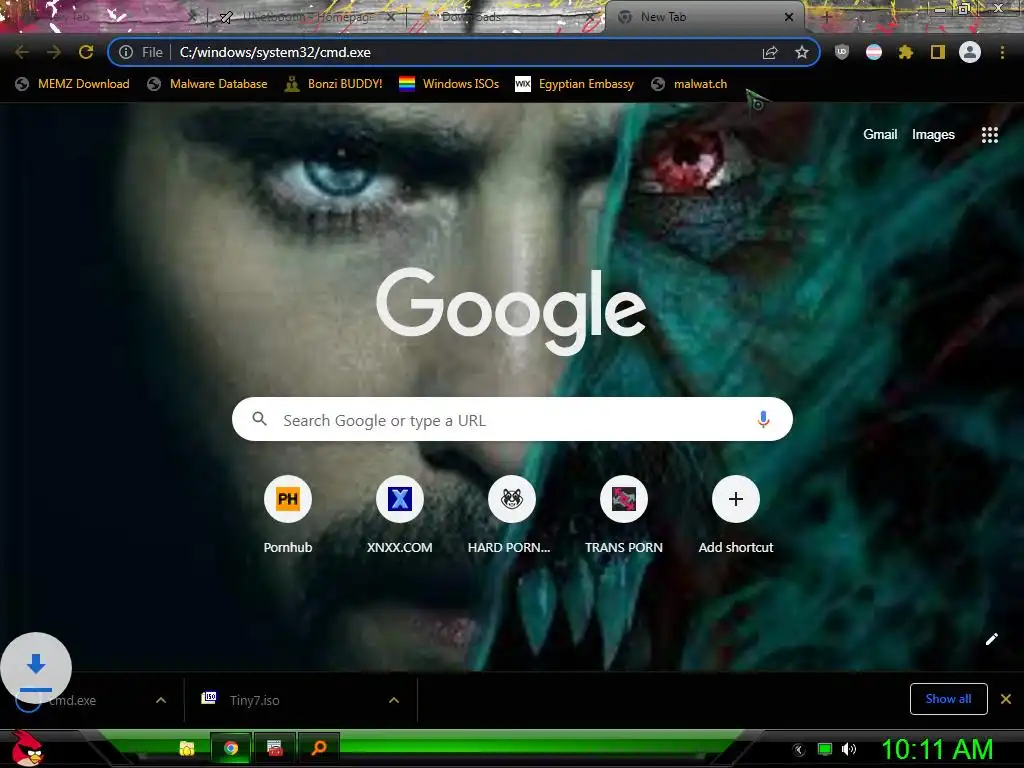
Task: Open the orange magnifier taskbar icon
Action: 319,748
